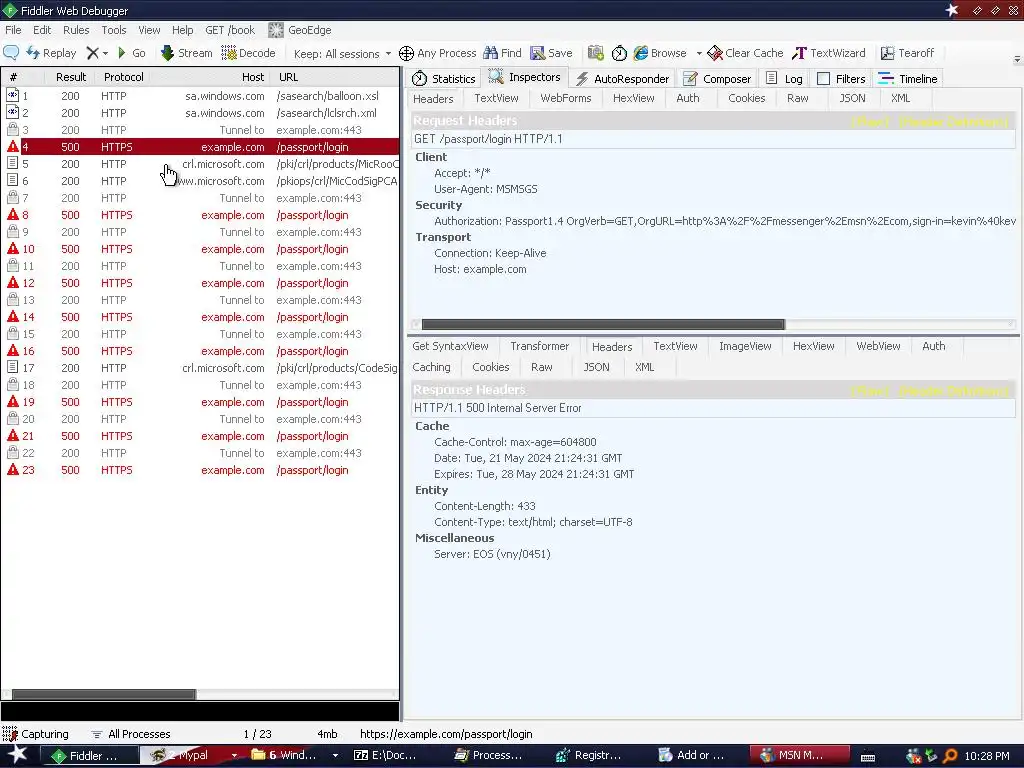Click the Remove X toolbar icon
Viewport: 1024px width, 768px height.
click(93, 53)
